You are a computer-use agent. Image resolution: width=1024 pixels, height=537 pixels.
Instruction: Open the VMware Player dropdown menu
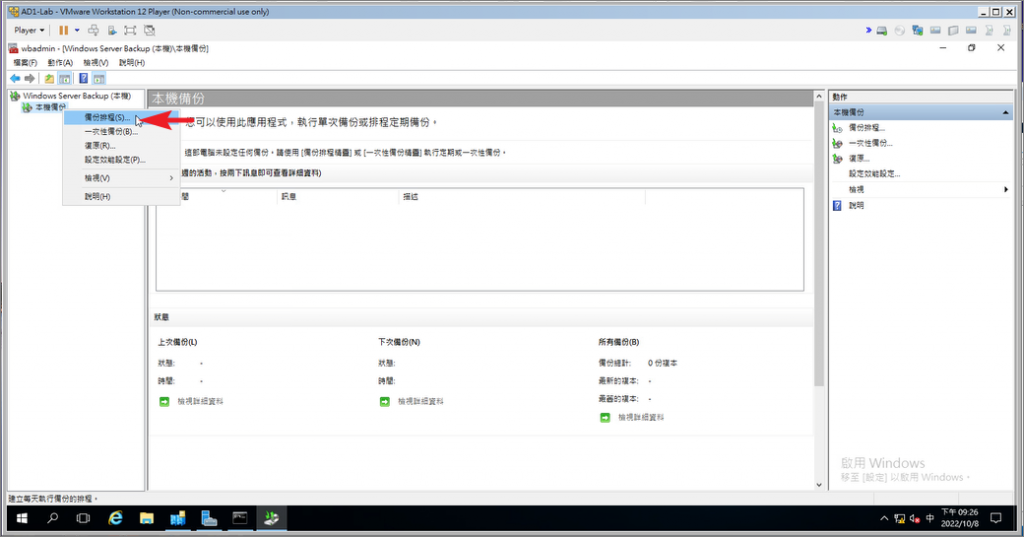click(29, 30)
